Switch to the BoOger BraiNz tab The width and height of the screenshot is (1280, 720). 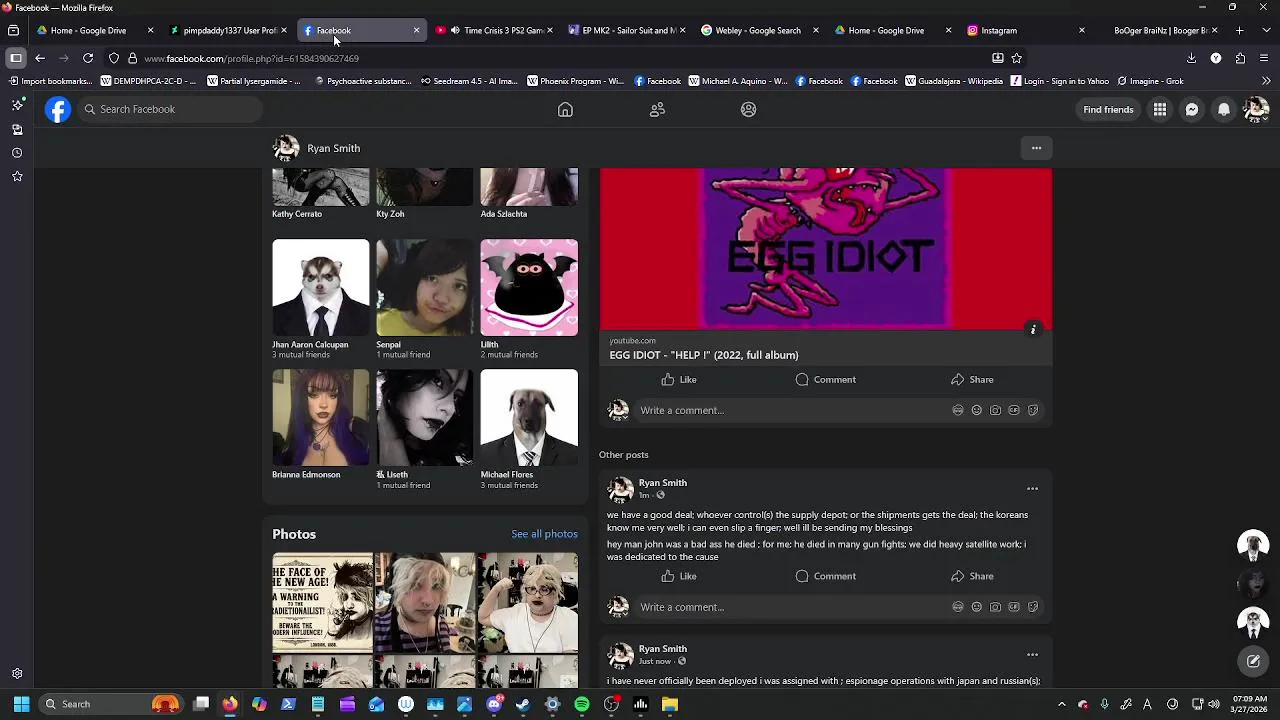[1160, 31]
